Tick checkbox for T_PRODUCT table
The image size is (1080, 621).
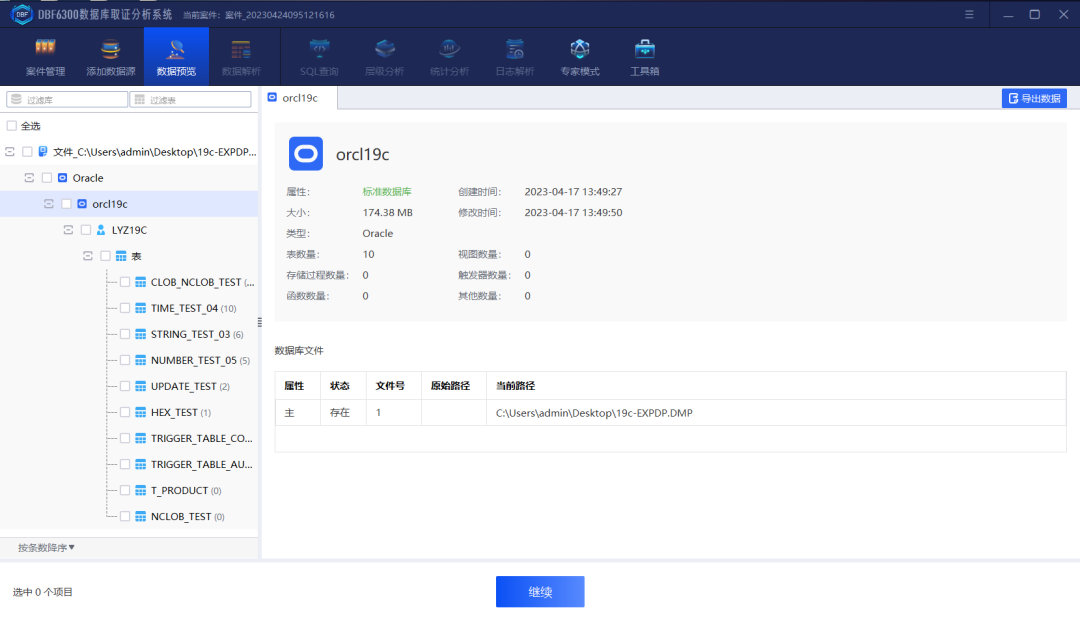coord(125,490)
